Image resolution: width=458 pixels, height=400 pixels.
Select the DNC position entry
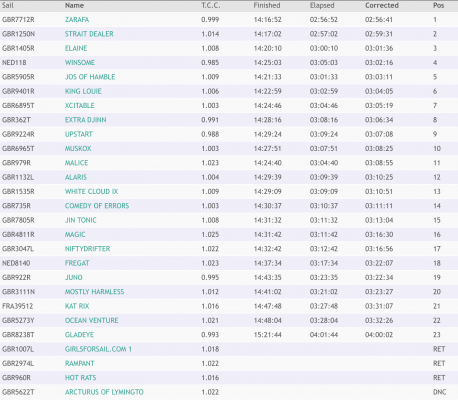click(439, 392)
